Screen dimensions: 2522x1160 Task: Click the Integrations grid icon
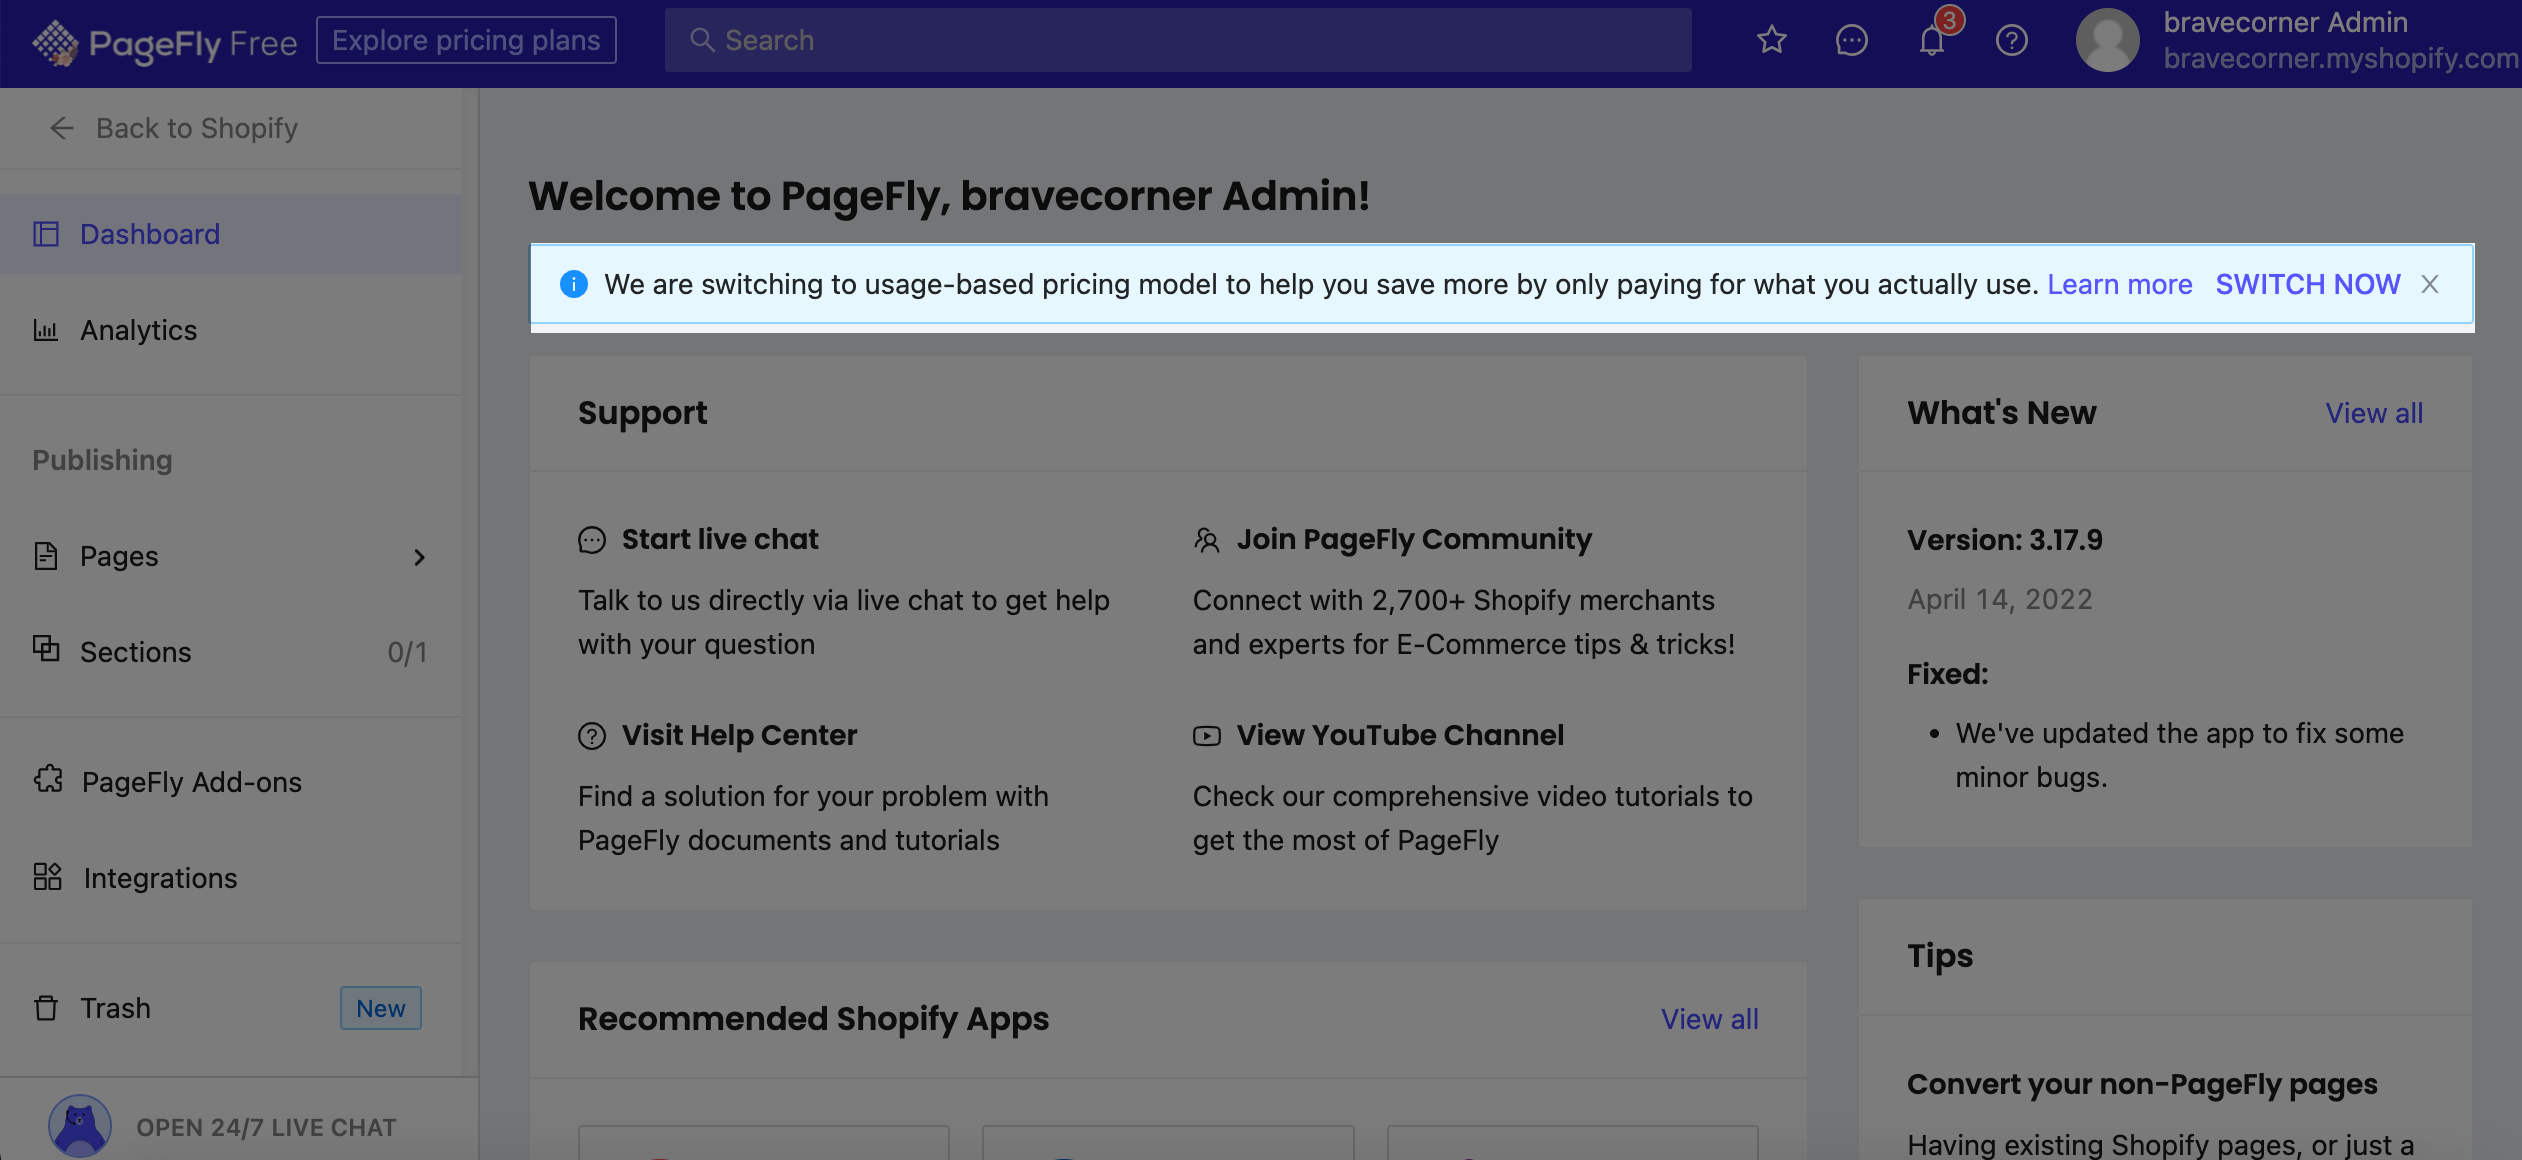(x=48, y=877)
